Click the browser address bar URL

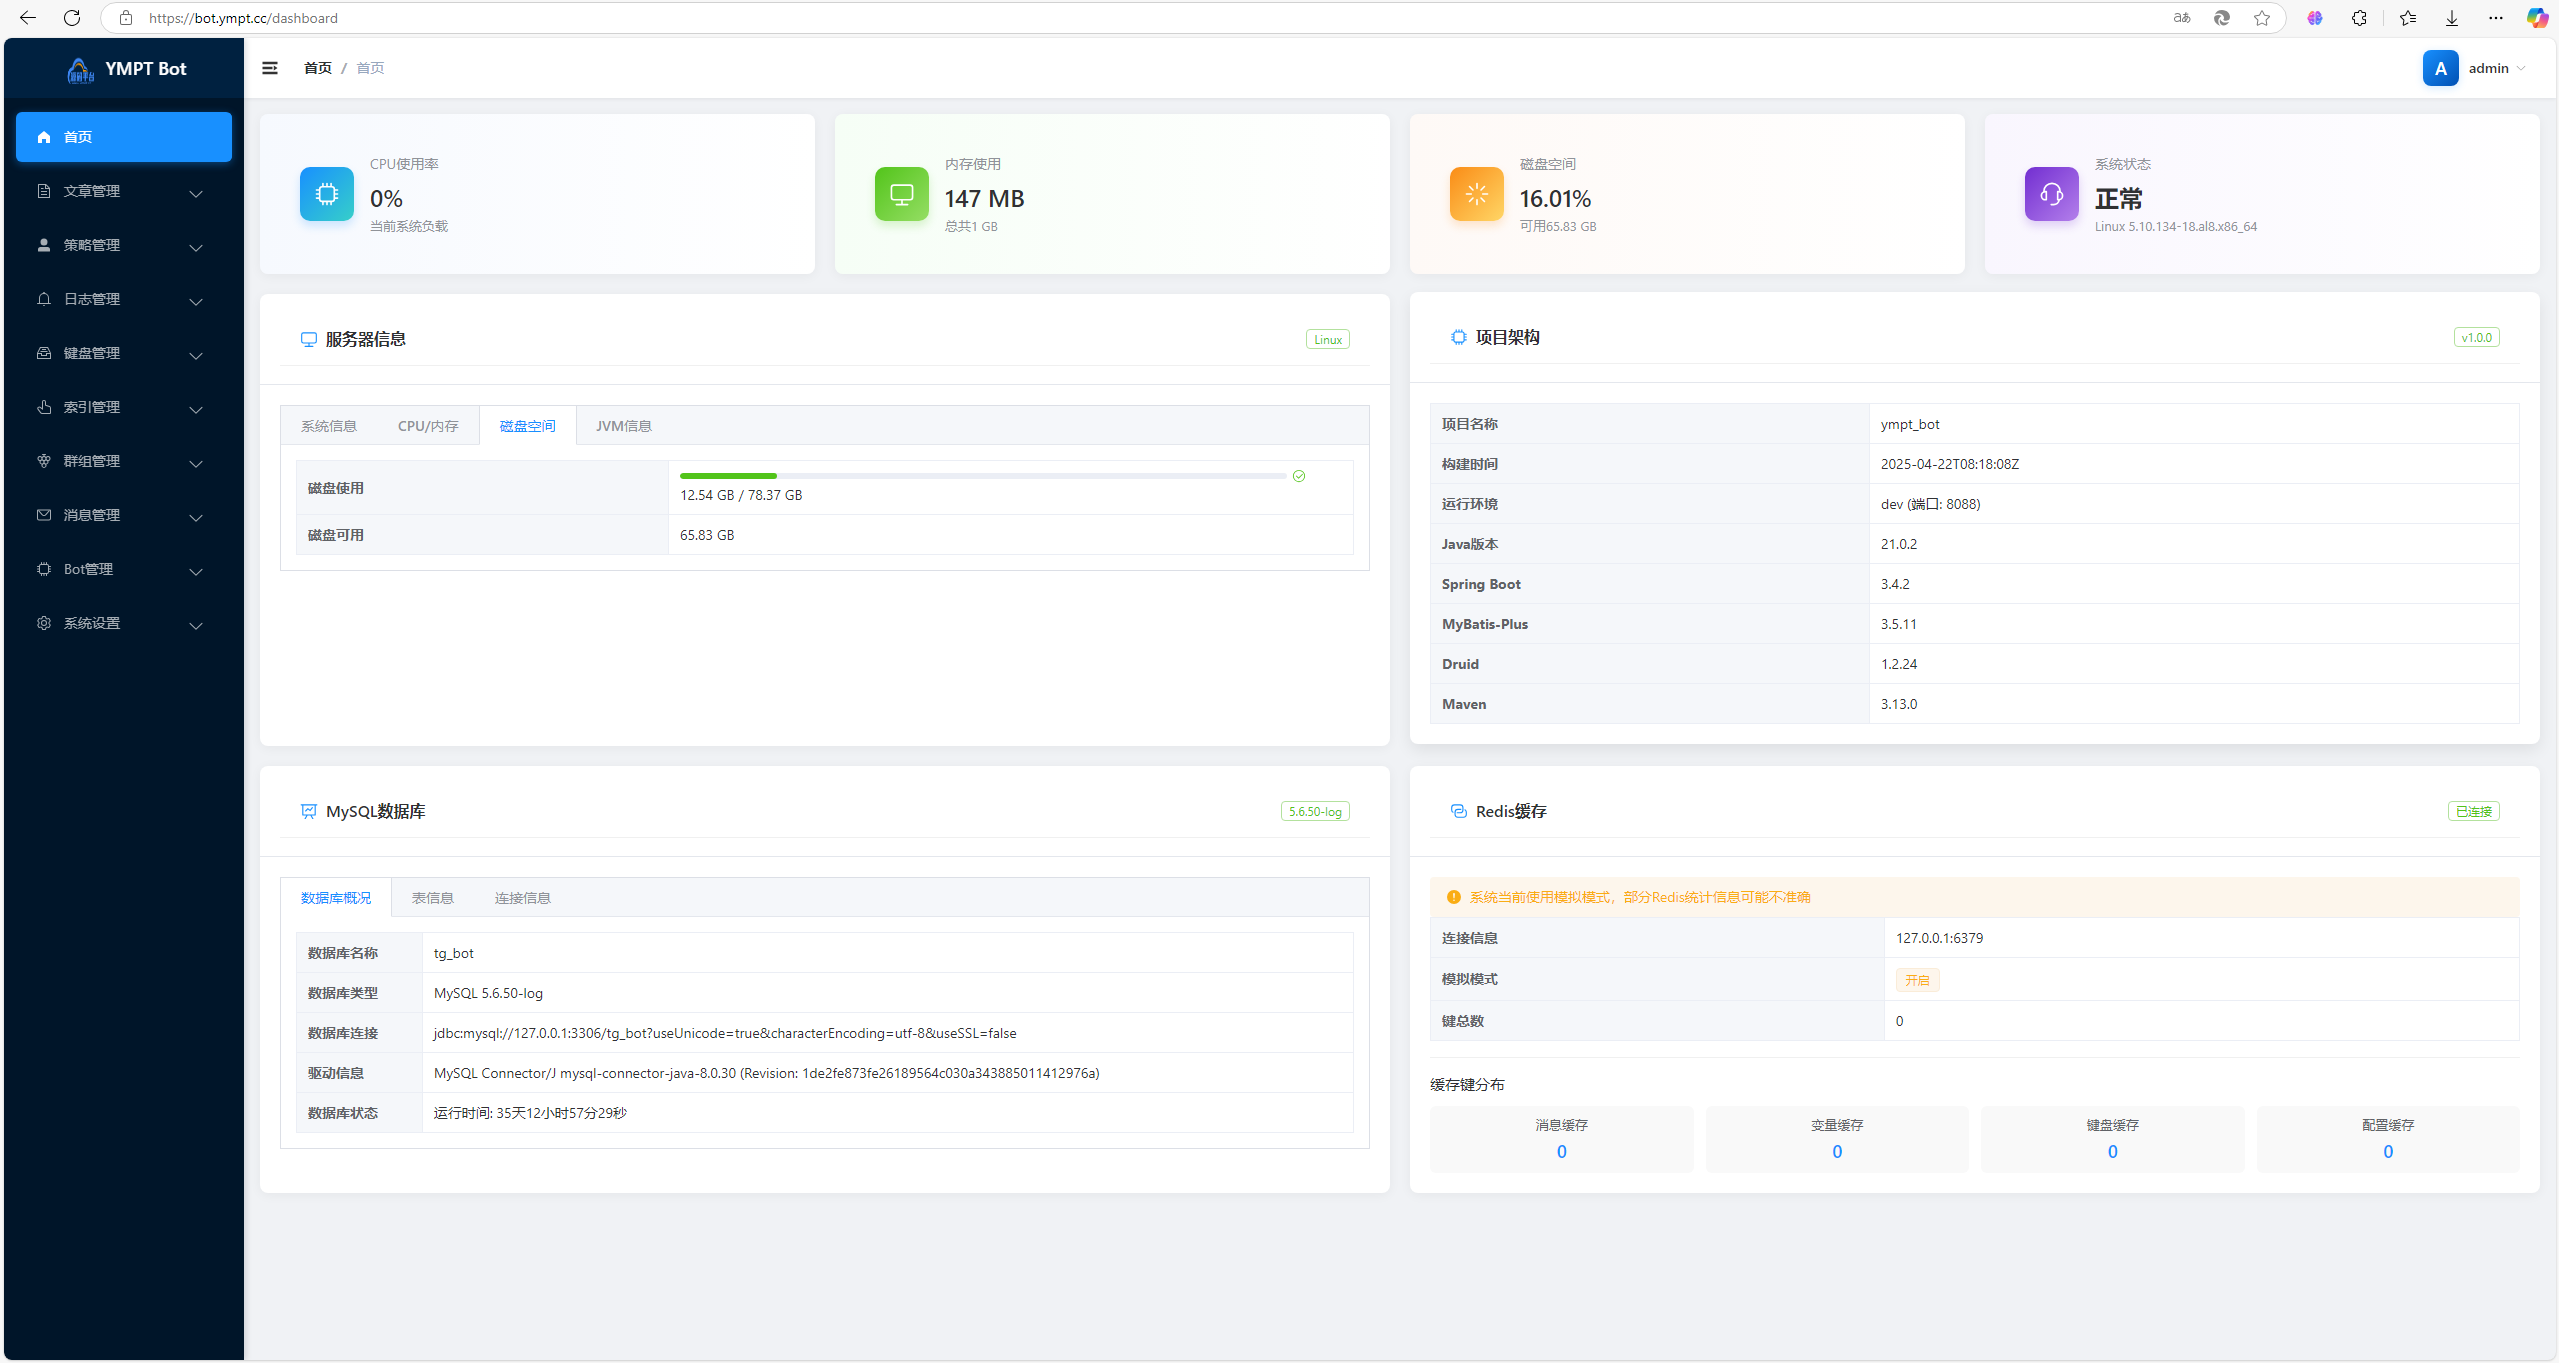pyautogui.click(x=243, y=18)
